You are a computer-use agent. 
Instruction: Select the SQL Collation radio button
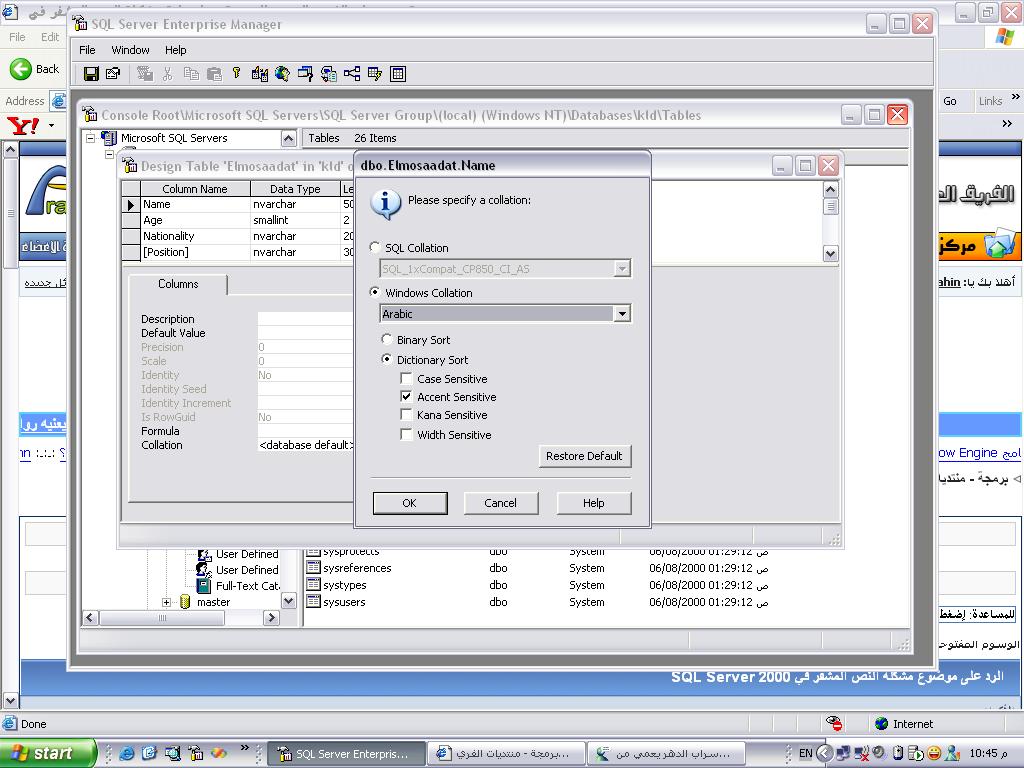click(x=375, y=248)
